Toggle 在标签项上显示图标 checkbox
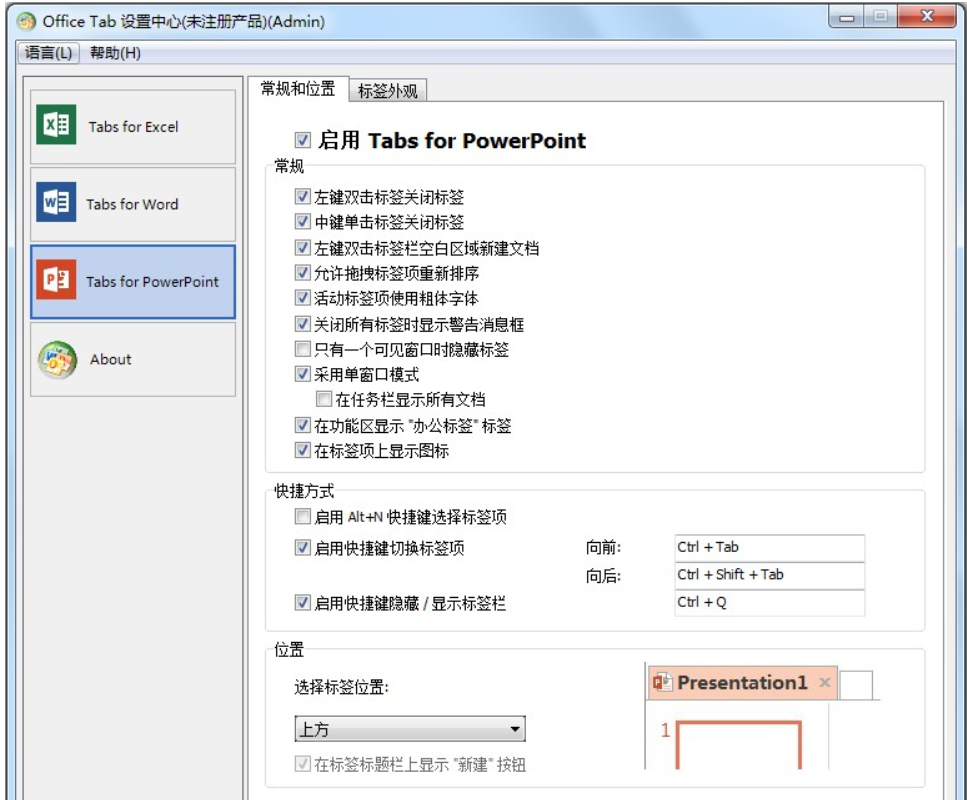This screenshot has width=967, height=800. click(x=302, y=450)
